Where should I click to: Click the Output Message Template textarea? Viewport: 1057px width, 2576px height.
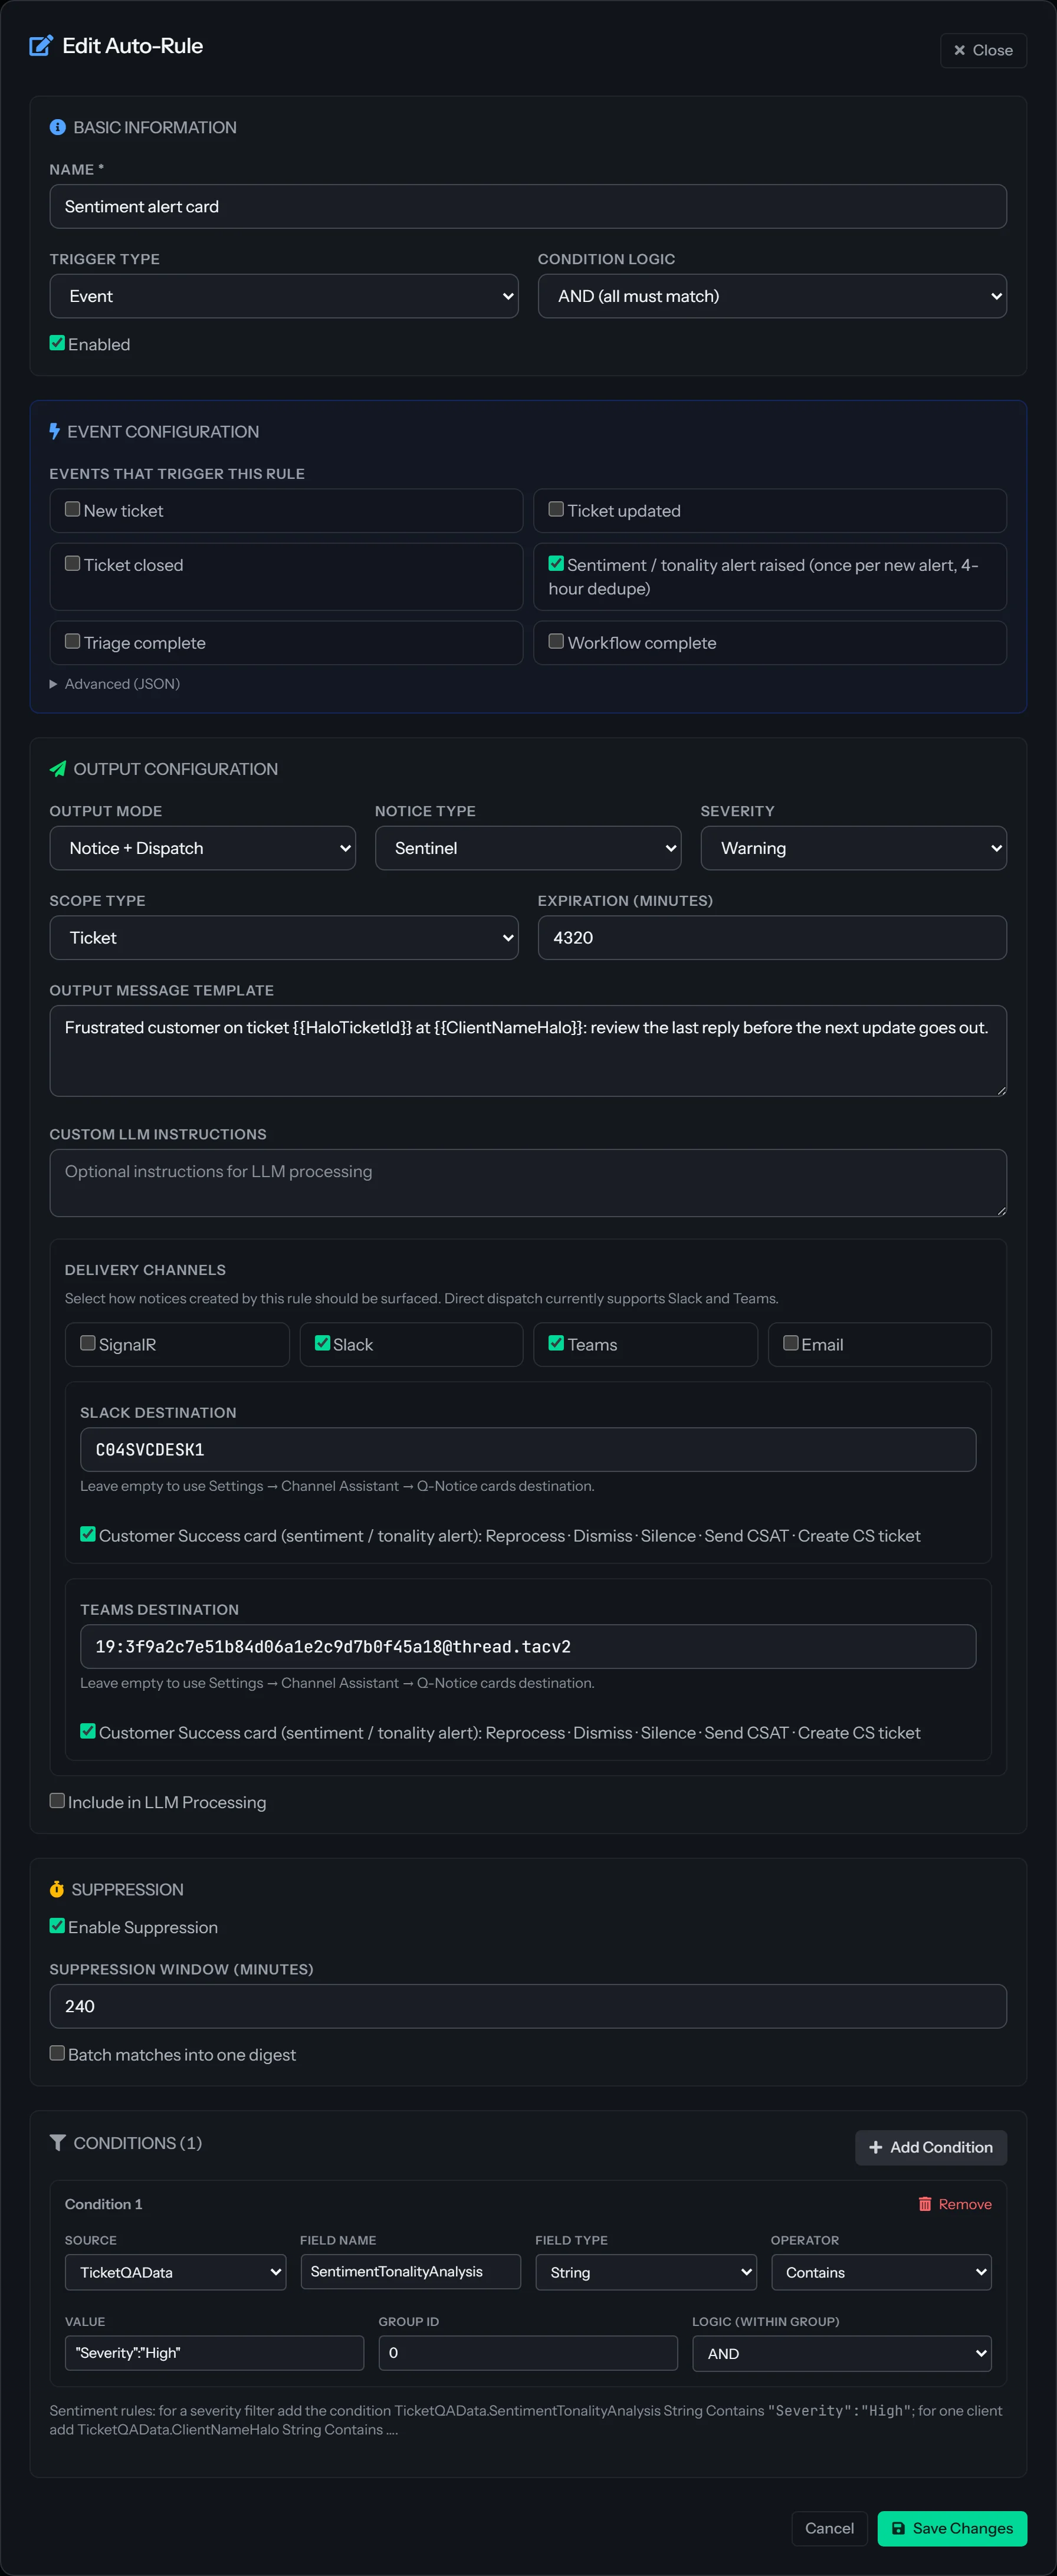pyautogui.click(x=528, y=1051)
